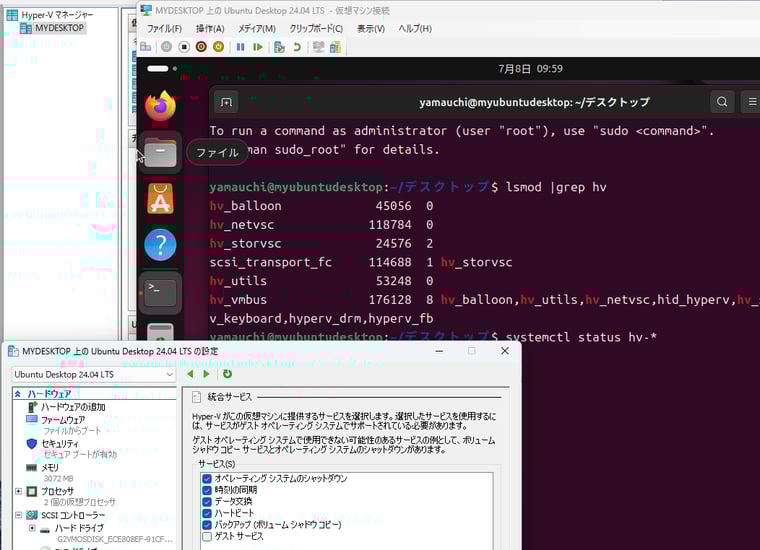Go to next settings page green arrow
760x550 pixels.
coord(206,374)
